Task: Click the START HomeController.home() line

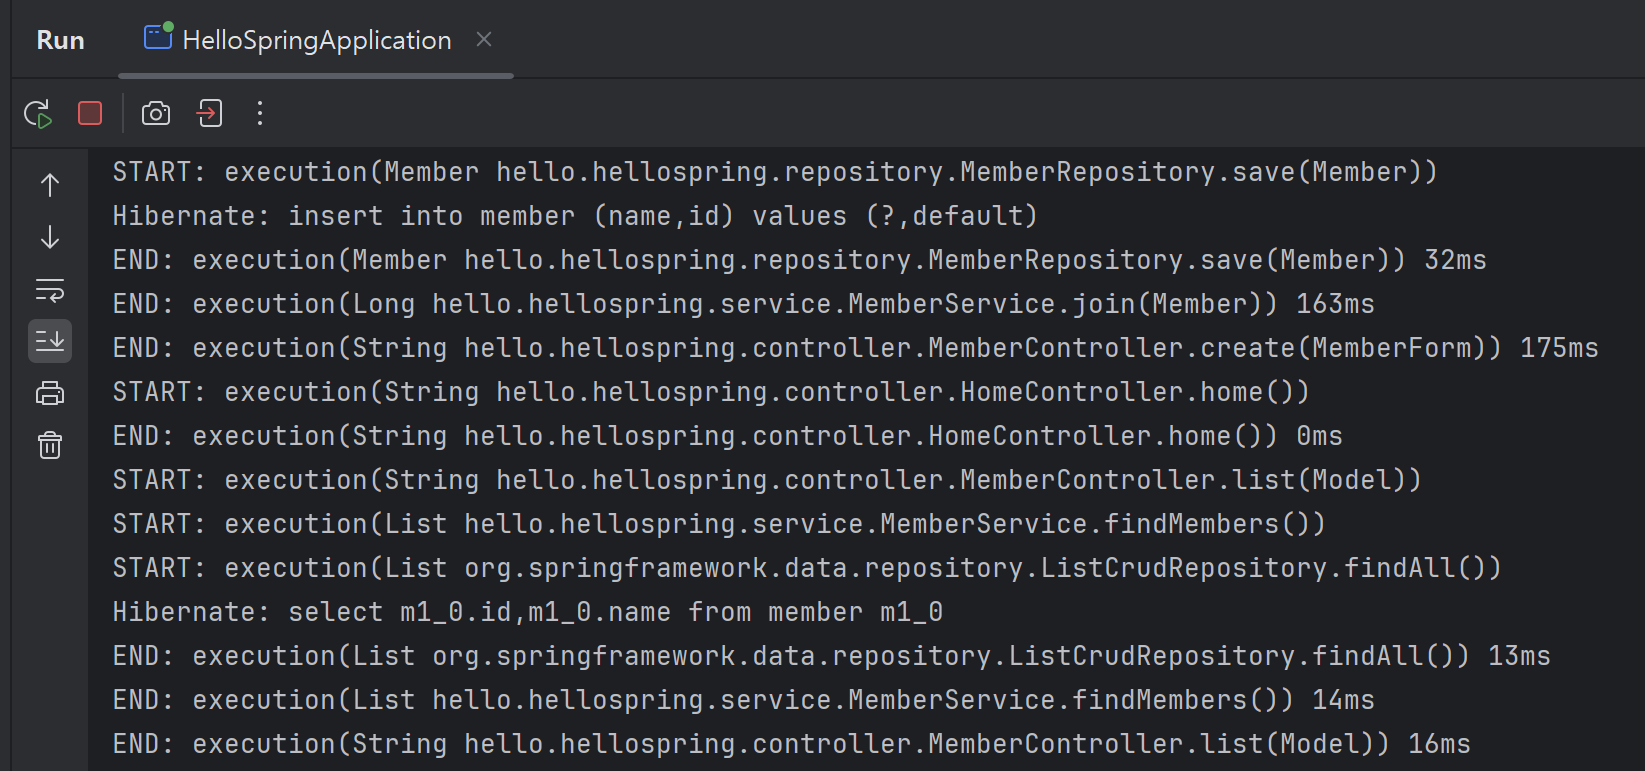Action: click(711, 392)
